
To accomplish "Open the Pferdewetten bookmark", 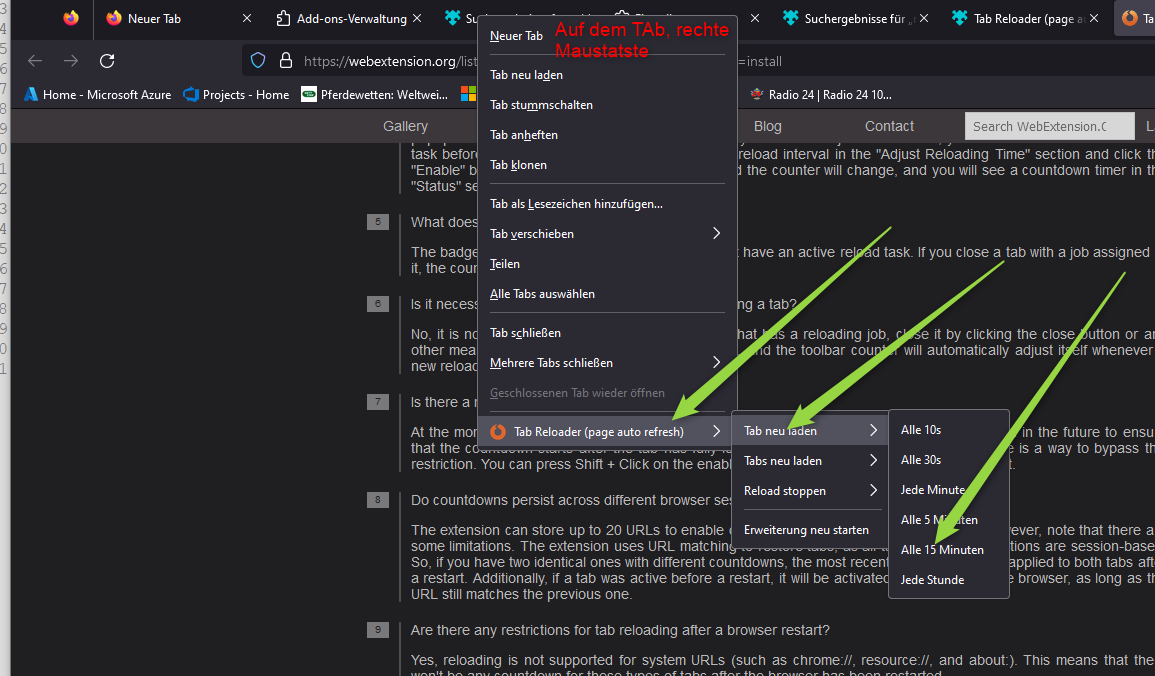I will point(376,95).
